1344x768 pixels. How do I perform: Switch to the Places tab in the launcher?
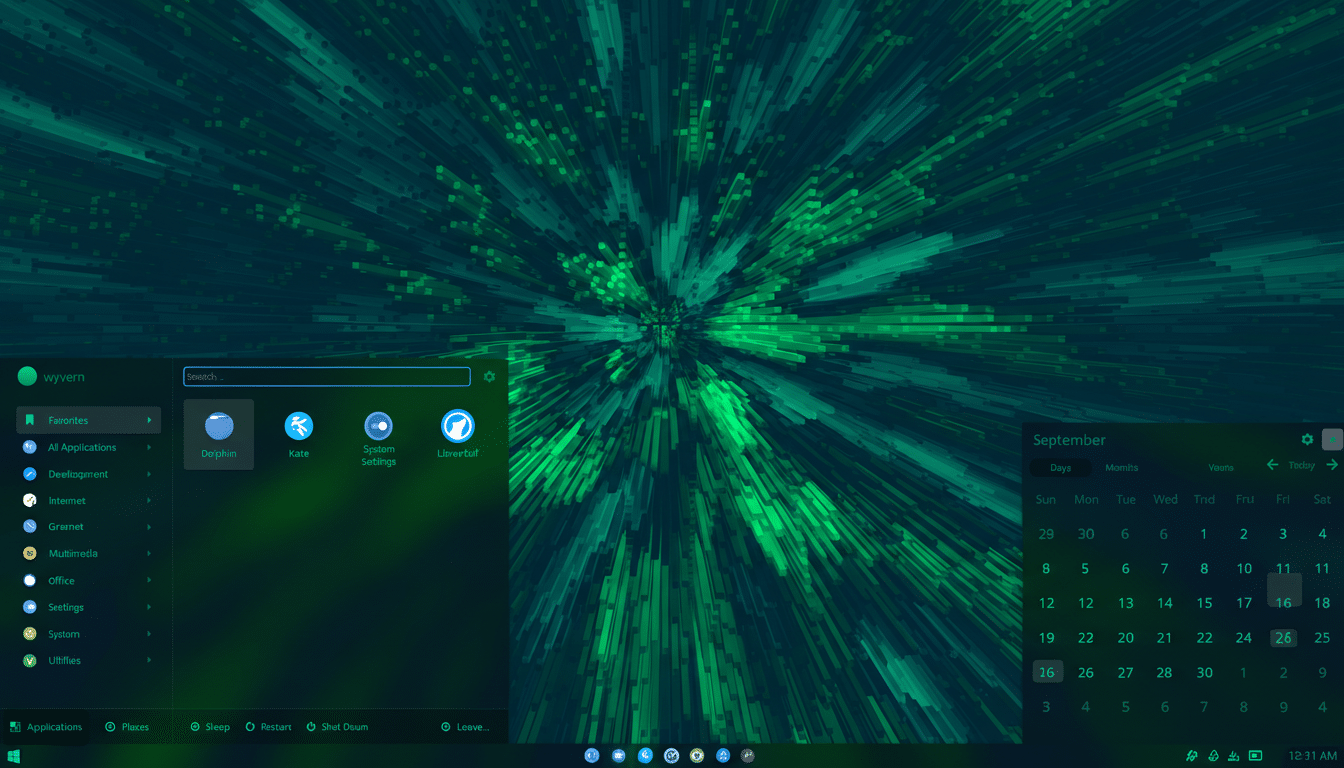tap(127, 727)
